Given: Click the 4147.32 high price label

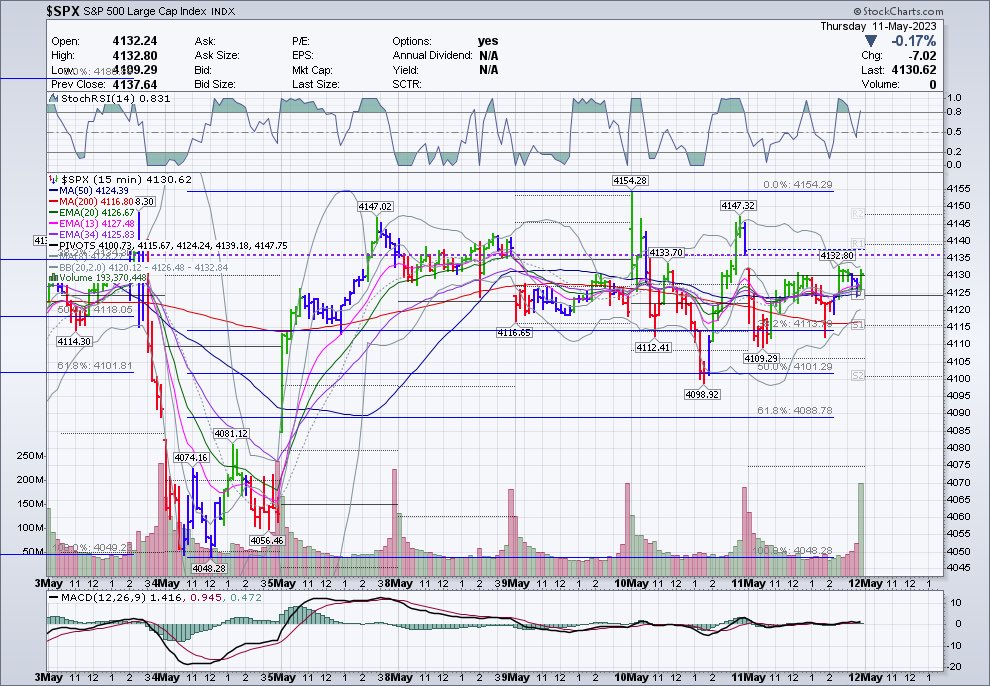Looking at the screenshot, I should (x=738, y=206).
